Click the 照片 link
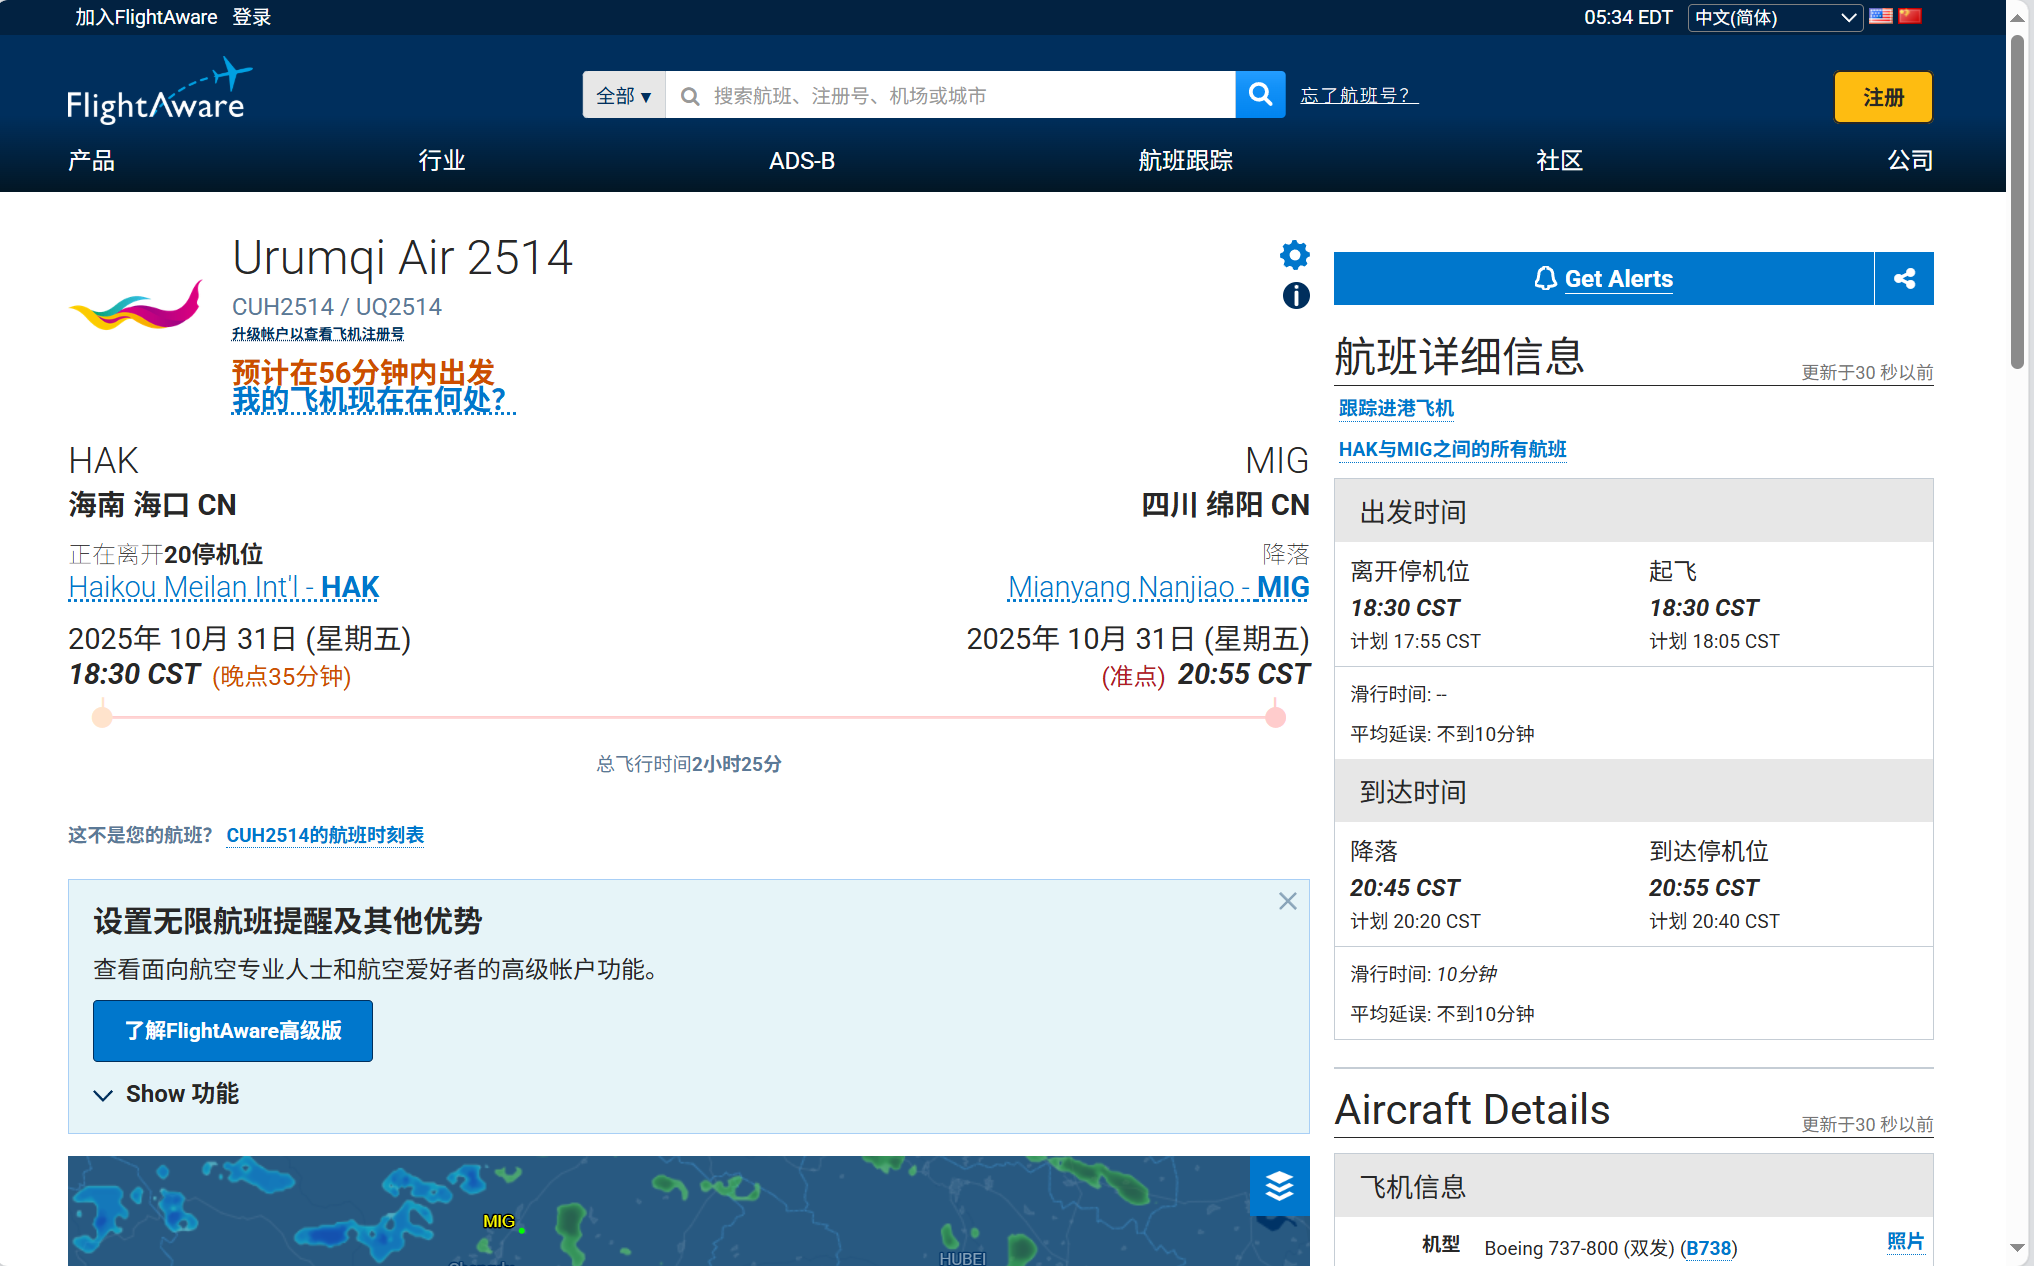Screen dimensions: 2034x1266 (1906, 1241)
